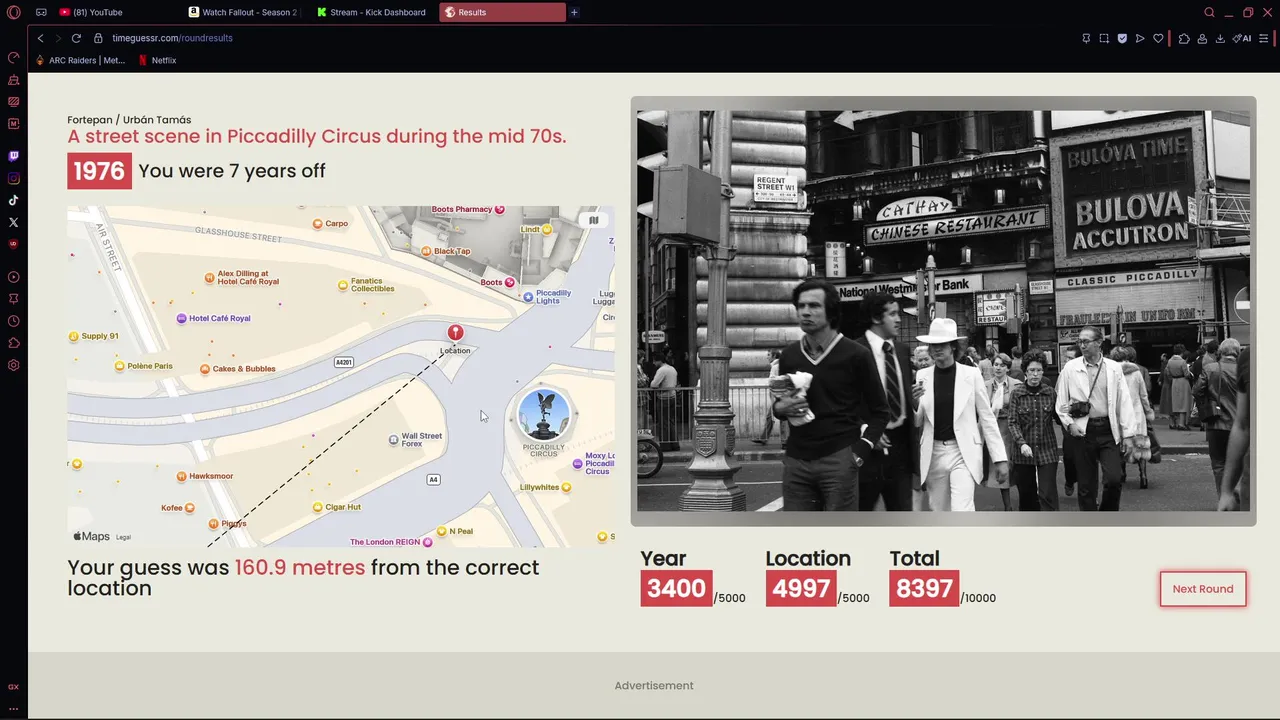
Task: Open a new tab with plus button
Action: [574, 12]
